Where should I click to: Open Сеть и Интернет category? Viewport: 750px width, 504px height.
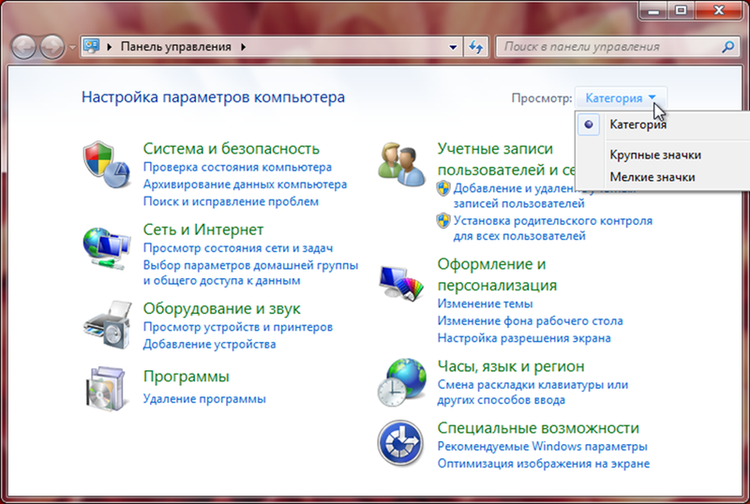click(x=203, y=230)
